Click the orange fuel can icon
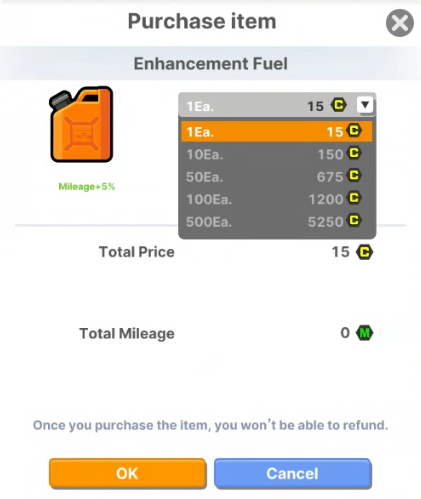The image size is (421, 499). tap(81, 124)
